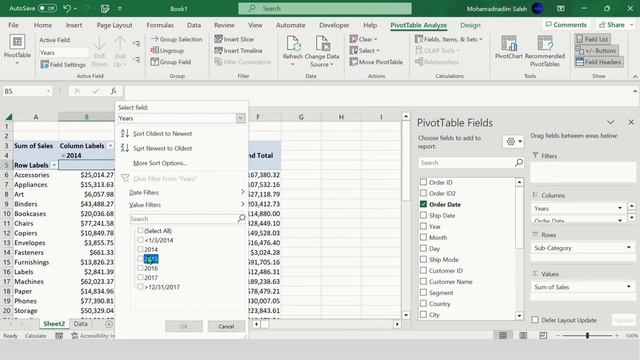Click Group Selection in ribbon
This screenshot has width=640, height=360.
[176, 39]
